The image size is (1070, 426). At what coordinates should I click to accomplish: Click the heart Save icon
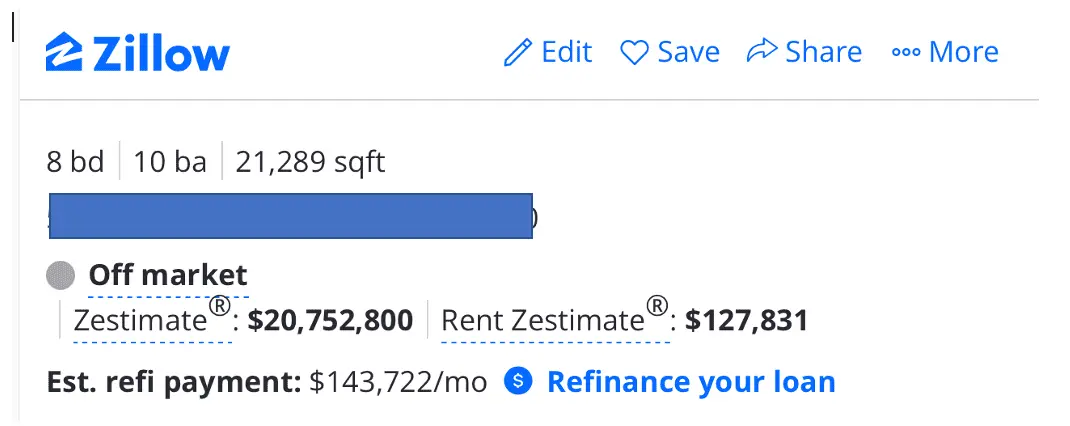tap(635, 52)
